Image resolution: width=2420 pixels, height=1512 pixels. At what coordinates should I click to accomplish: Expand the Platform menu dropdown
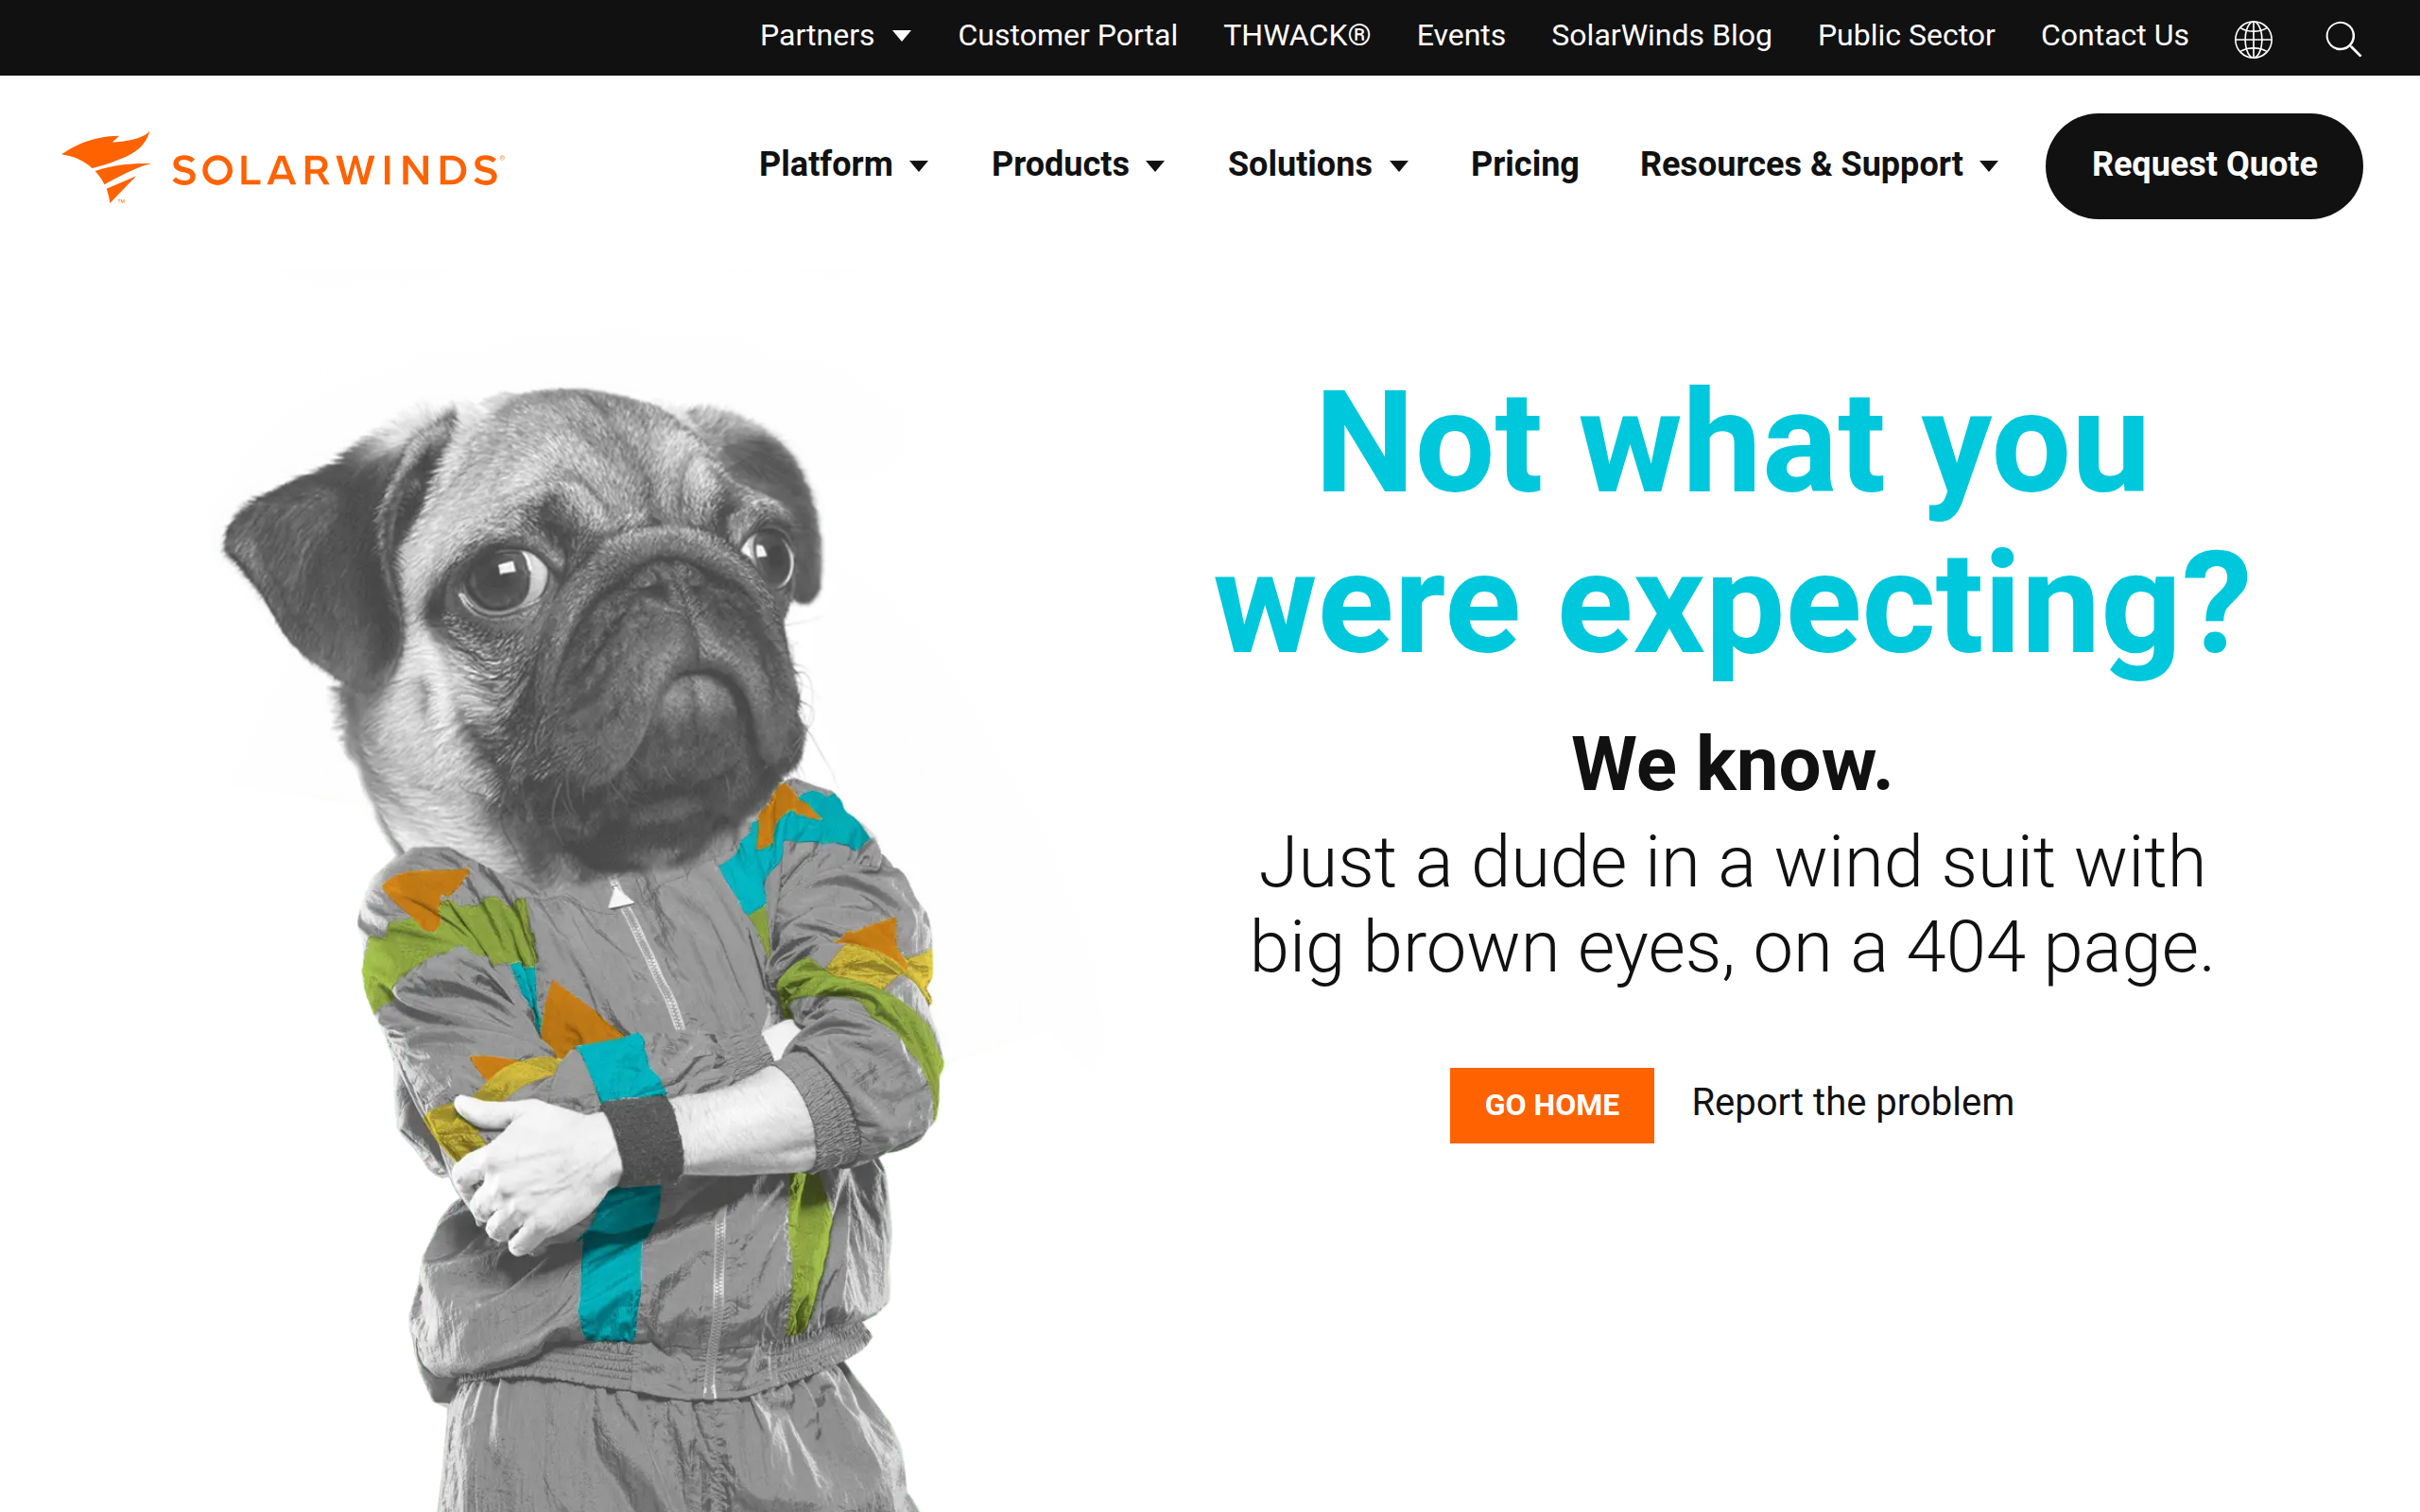843,165
